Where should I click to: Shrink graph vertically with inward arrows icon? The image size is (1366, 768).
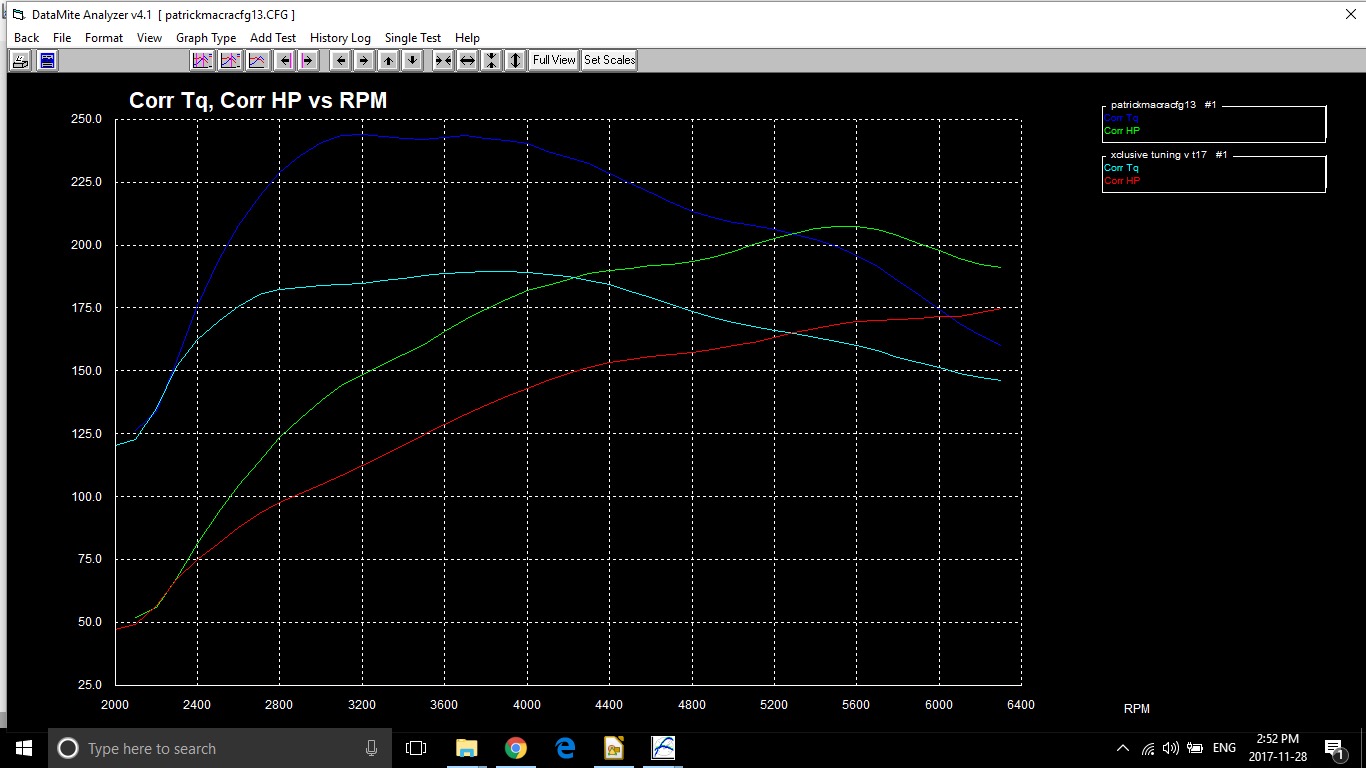491,60
